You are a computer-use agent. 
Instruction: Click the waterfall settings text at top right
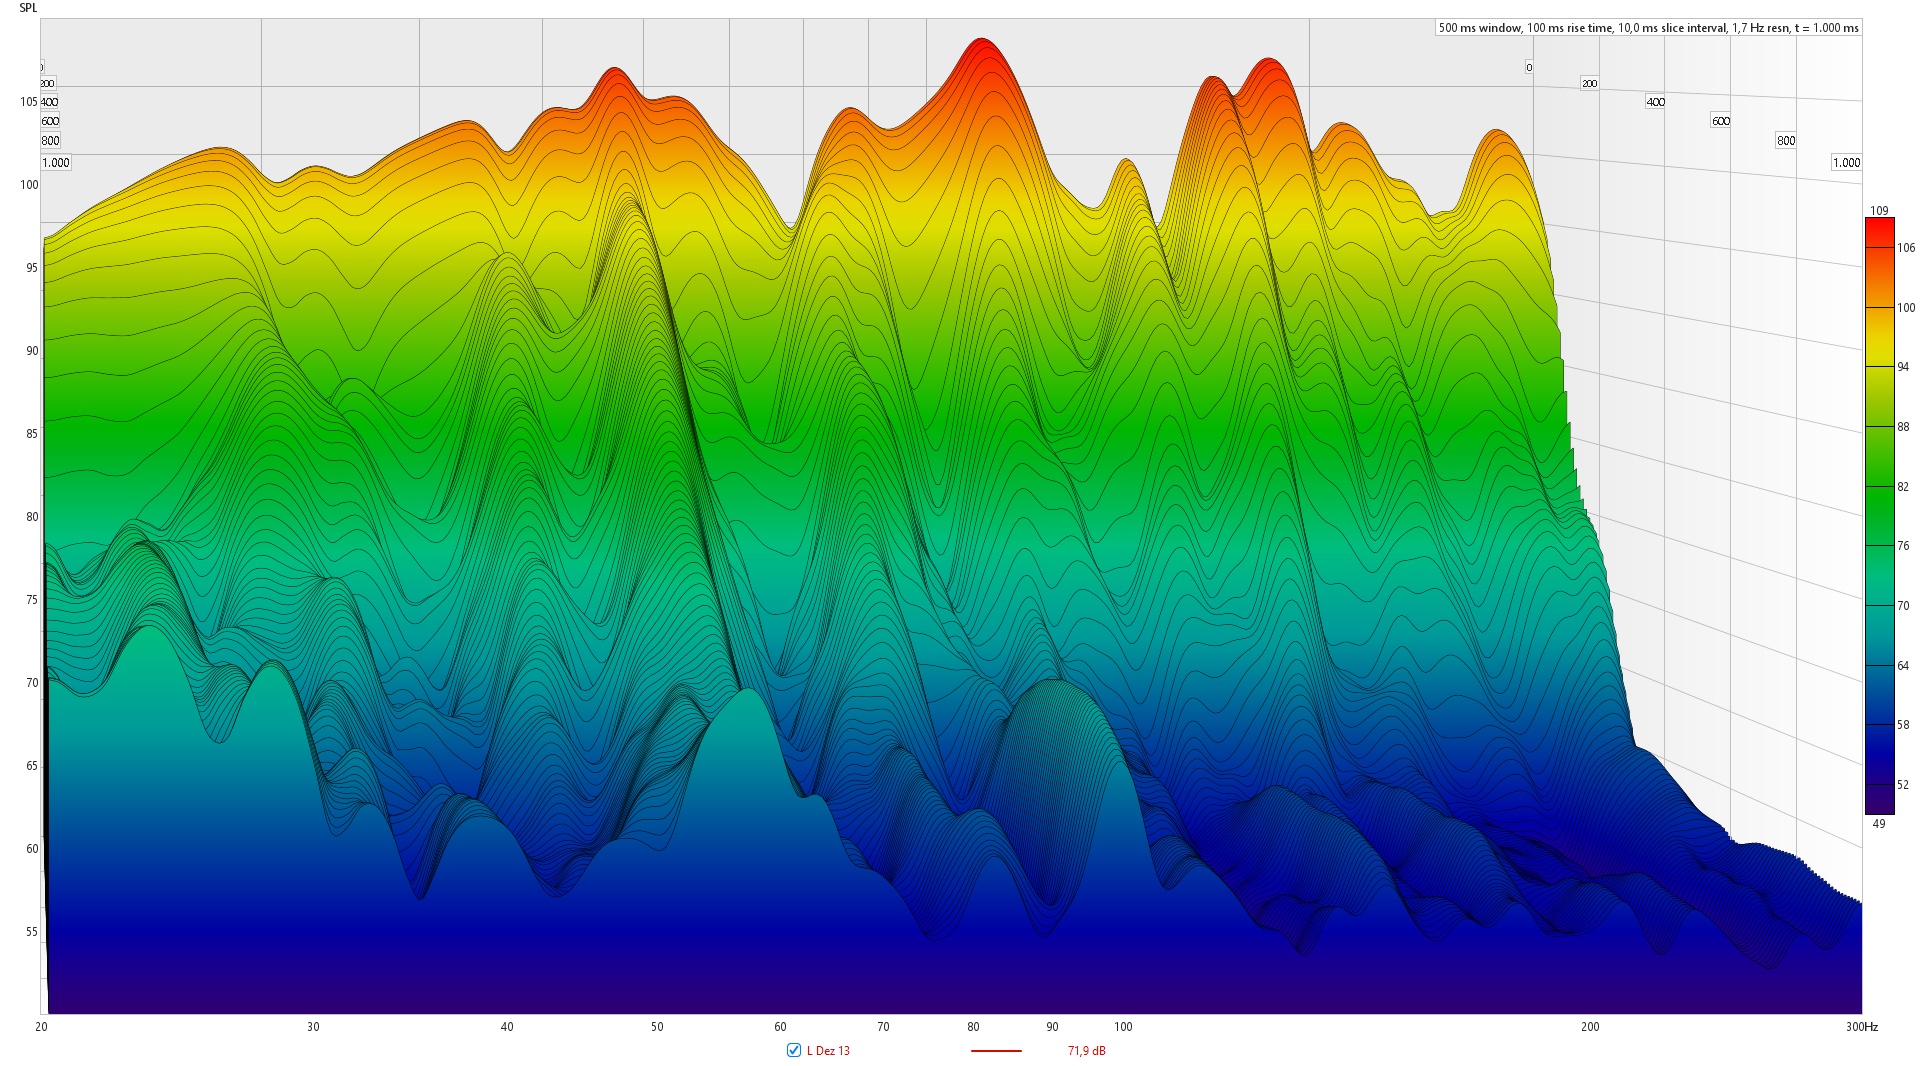tap(1648, 28)
